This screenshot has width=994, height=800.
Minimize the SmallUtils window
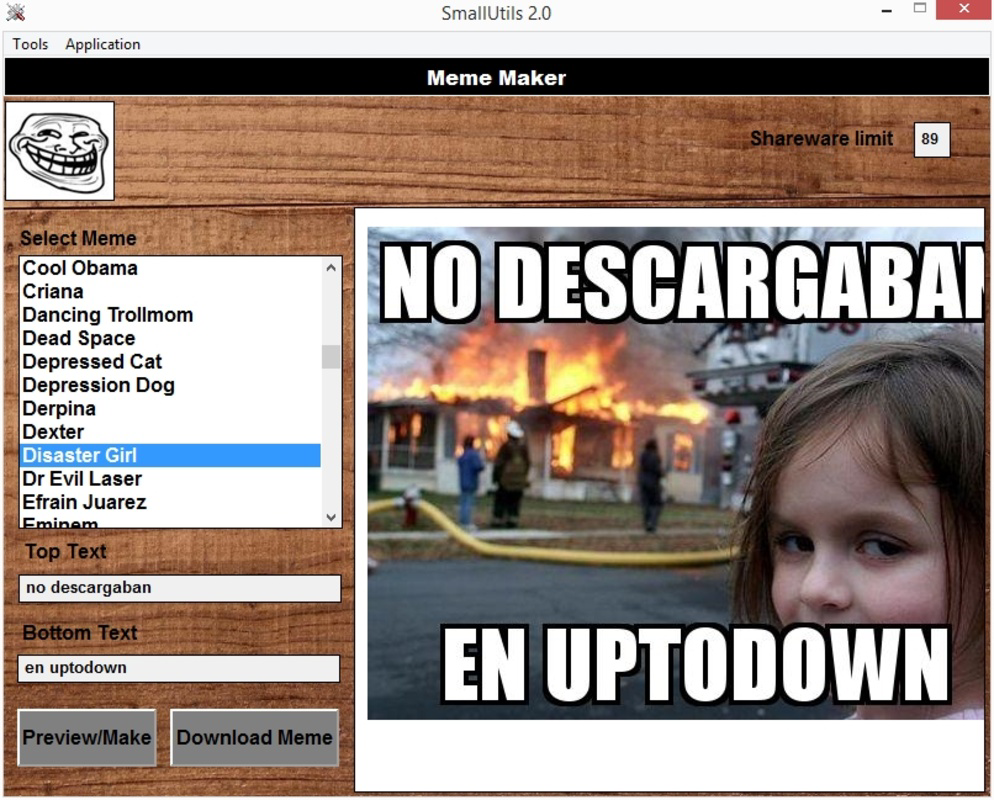tap(887, 10)
